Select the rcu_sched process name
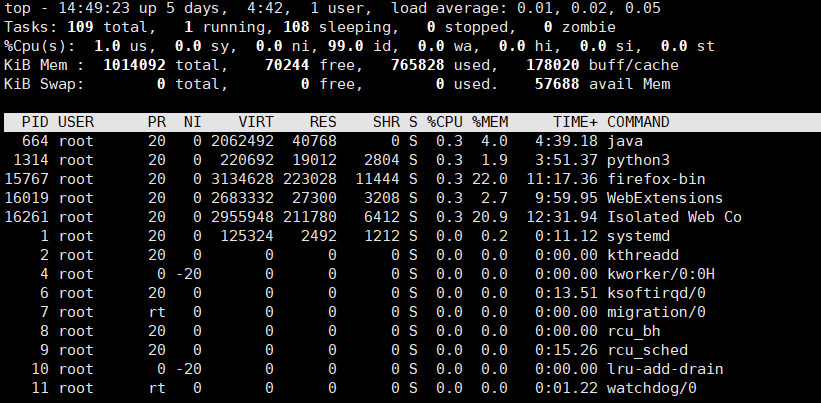The image size is (821, 403). (x=647, y=350)
